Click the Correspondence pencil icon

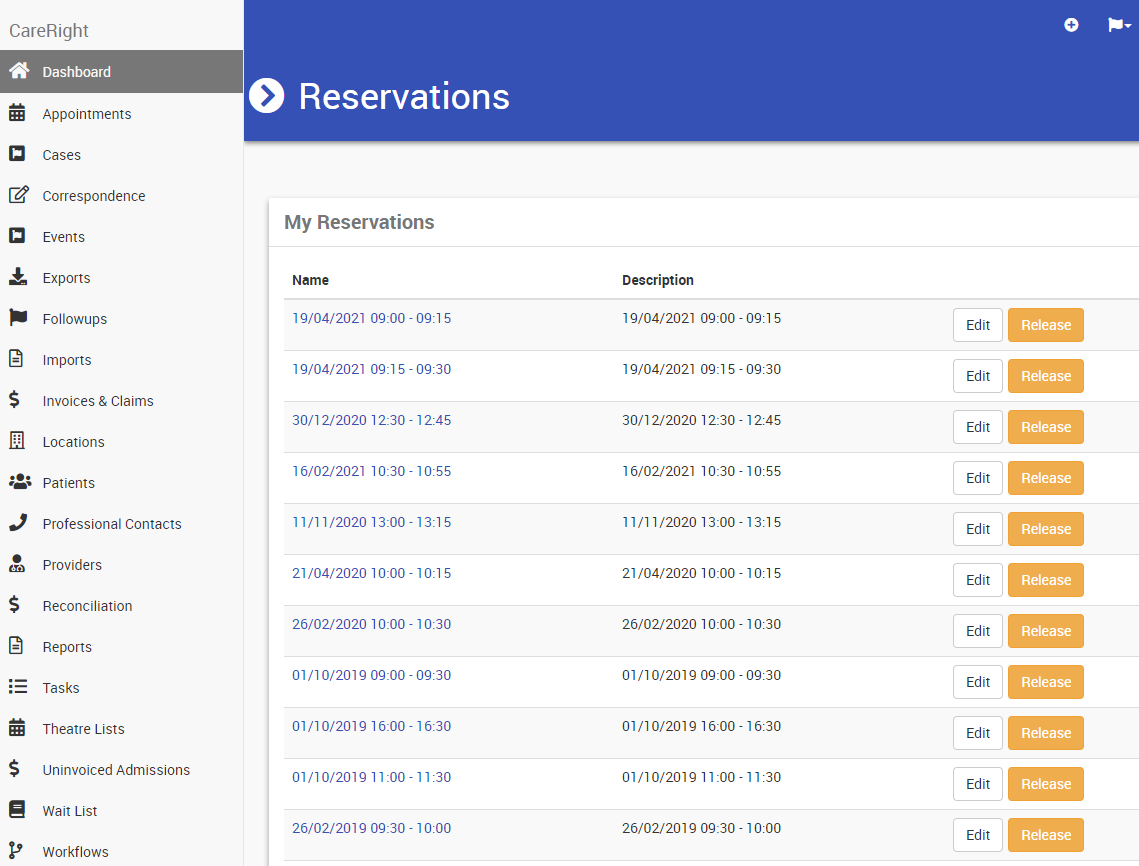point(18,195)
